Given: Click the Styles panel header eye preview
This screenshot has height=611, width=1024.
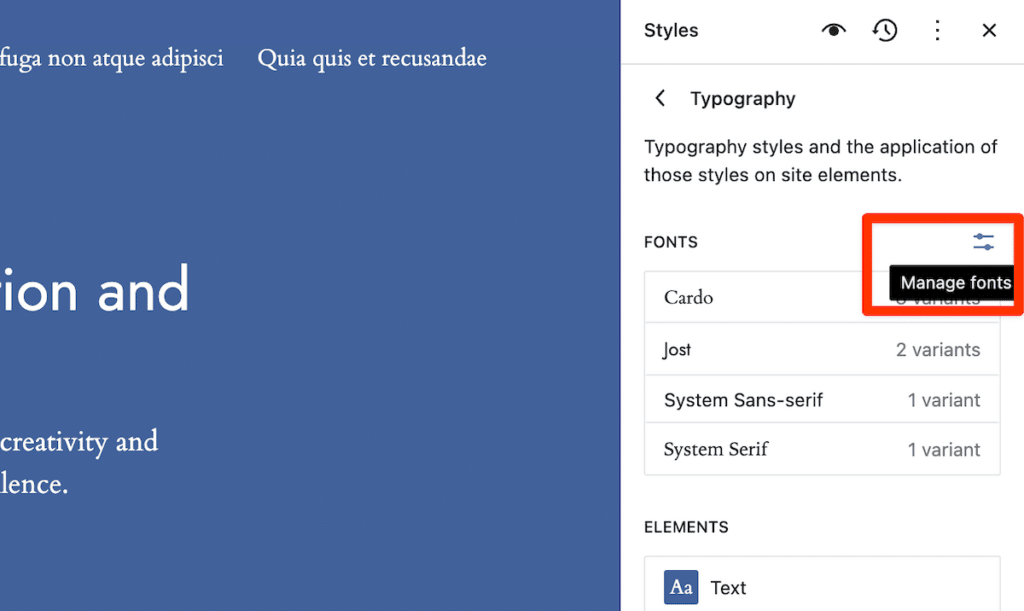Looking at the screenshot, I should [x=833, y=30].
